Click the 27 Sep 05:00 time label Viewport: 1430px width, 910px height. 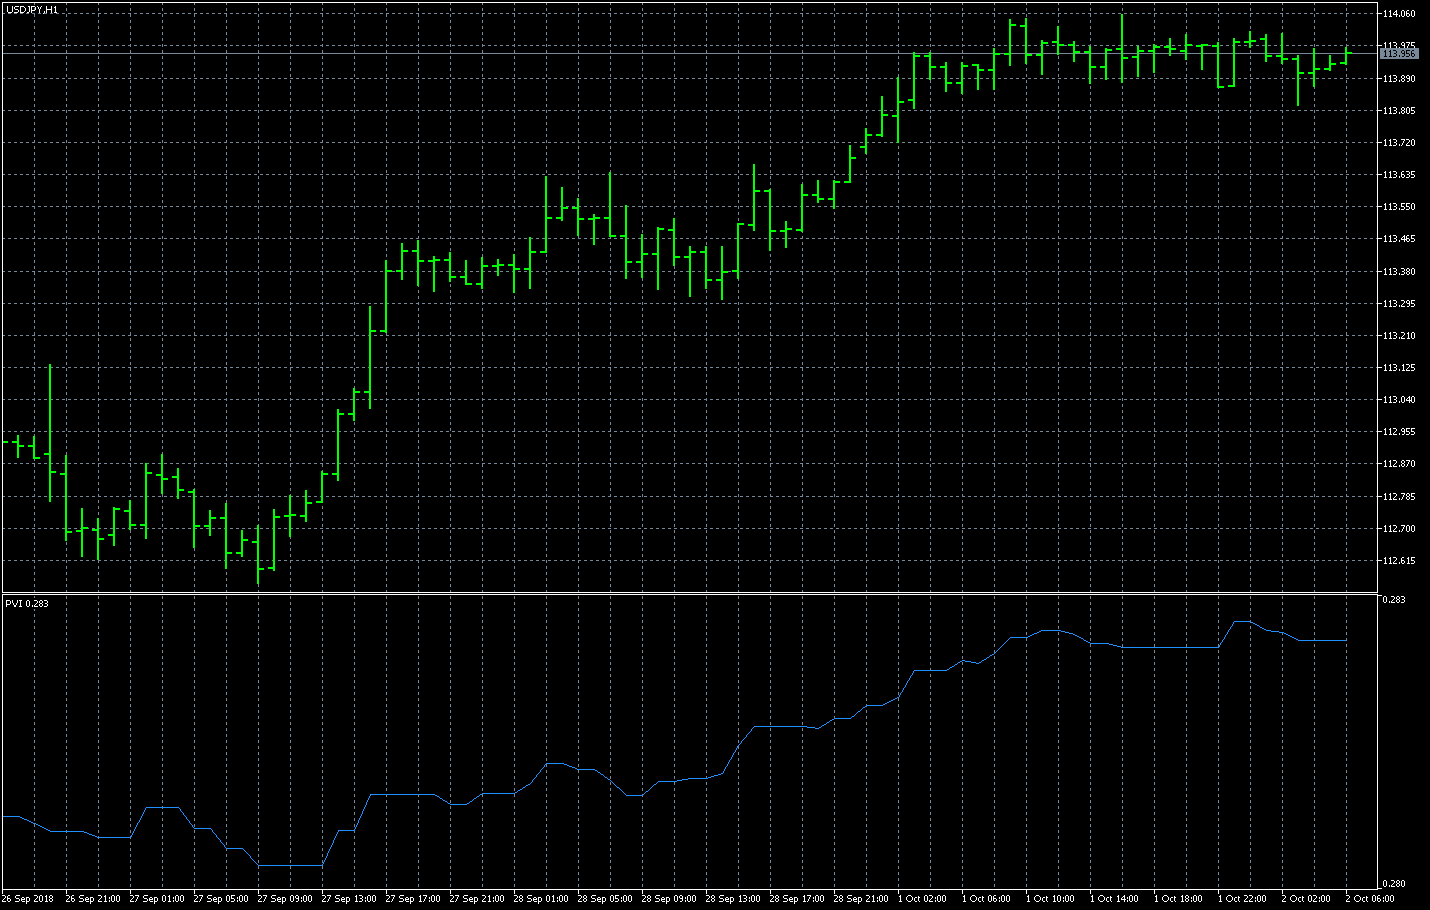click(x=221, y=899)
